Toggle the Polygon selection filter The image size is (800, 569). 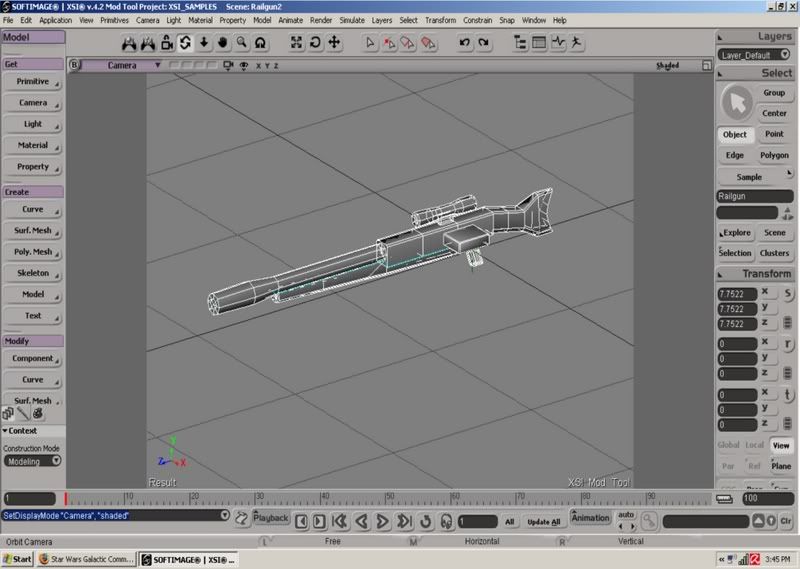(774, 155)
